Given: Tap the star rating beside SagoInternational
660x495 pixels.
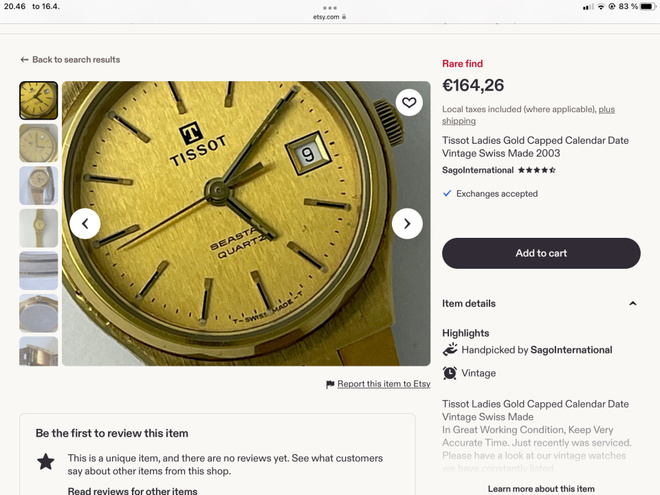Looking at the screenshot, I should (537, 170).
